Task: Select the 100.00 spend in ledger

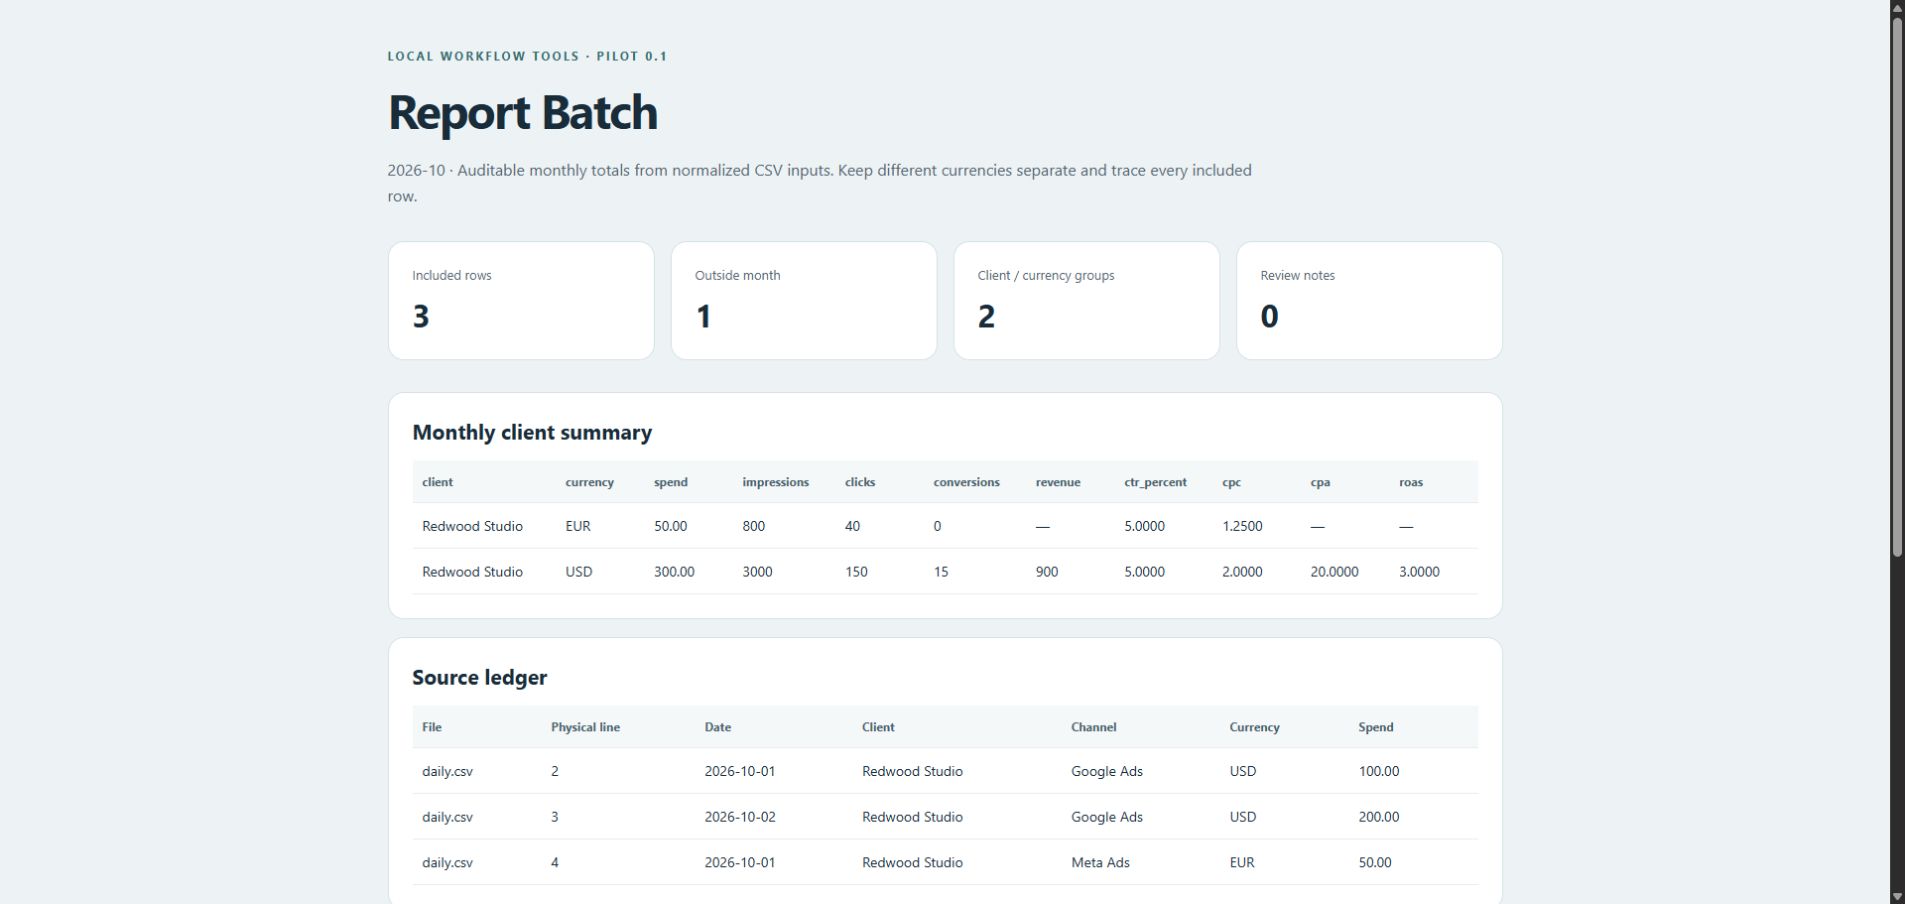Action: tap(1378, 771)
